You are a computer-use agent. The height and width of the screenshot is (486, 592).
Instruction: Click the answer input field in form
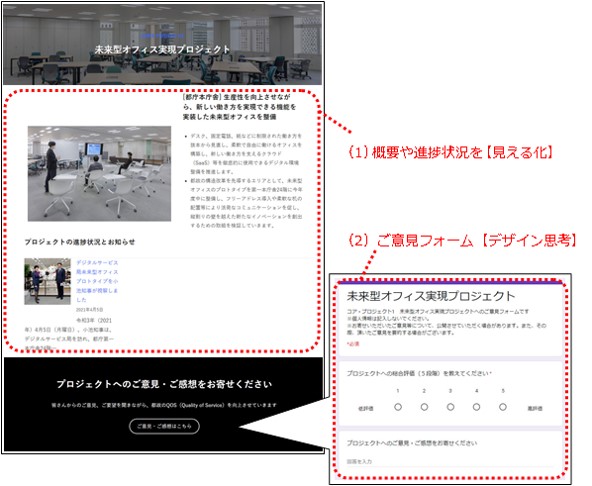[x=449, y=462]
